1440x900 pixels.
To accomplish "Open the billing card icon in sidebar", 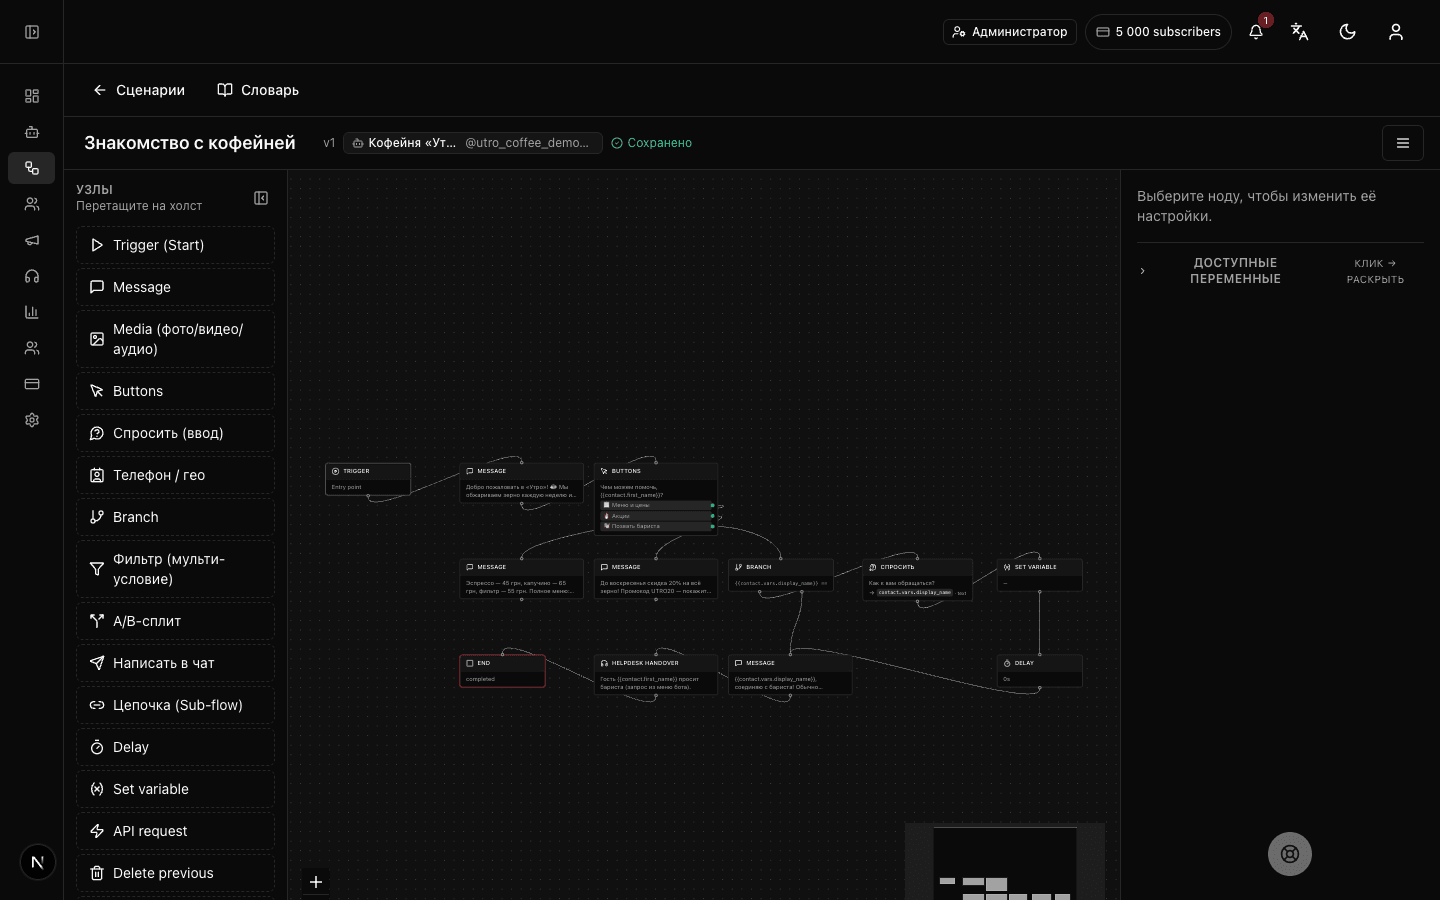I will (32, 384).
